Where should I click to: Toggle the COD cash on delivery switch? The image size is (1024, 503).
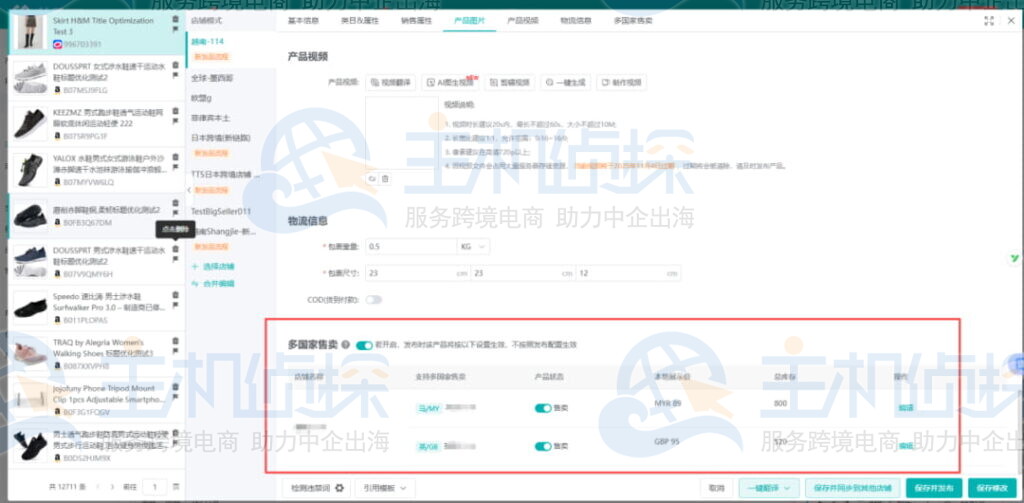point(374,299)
